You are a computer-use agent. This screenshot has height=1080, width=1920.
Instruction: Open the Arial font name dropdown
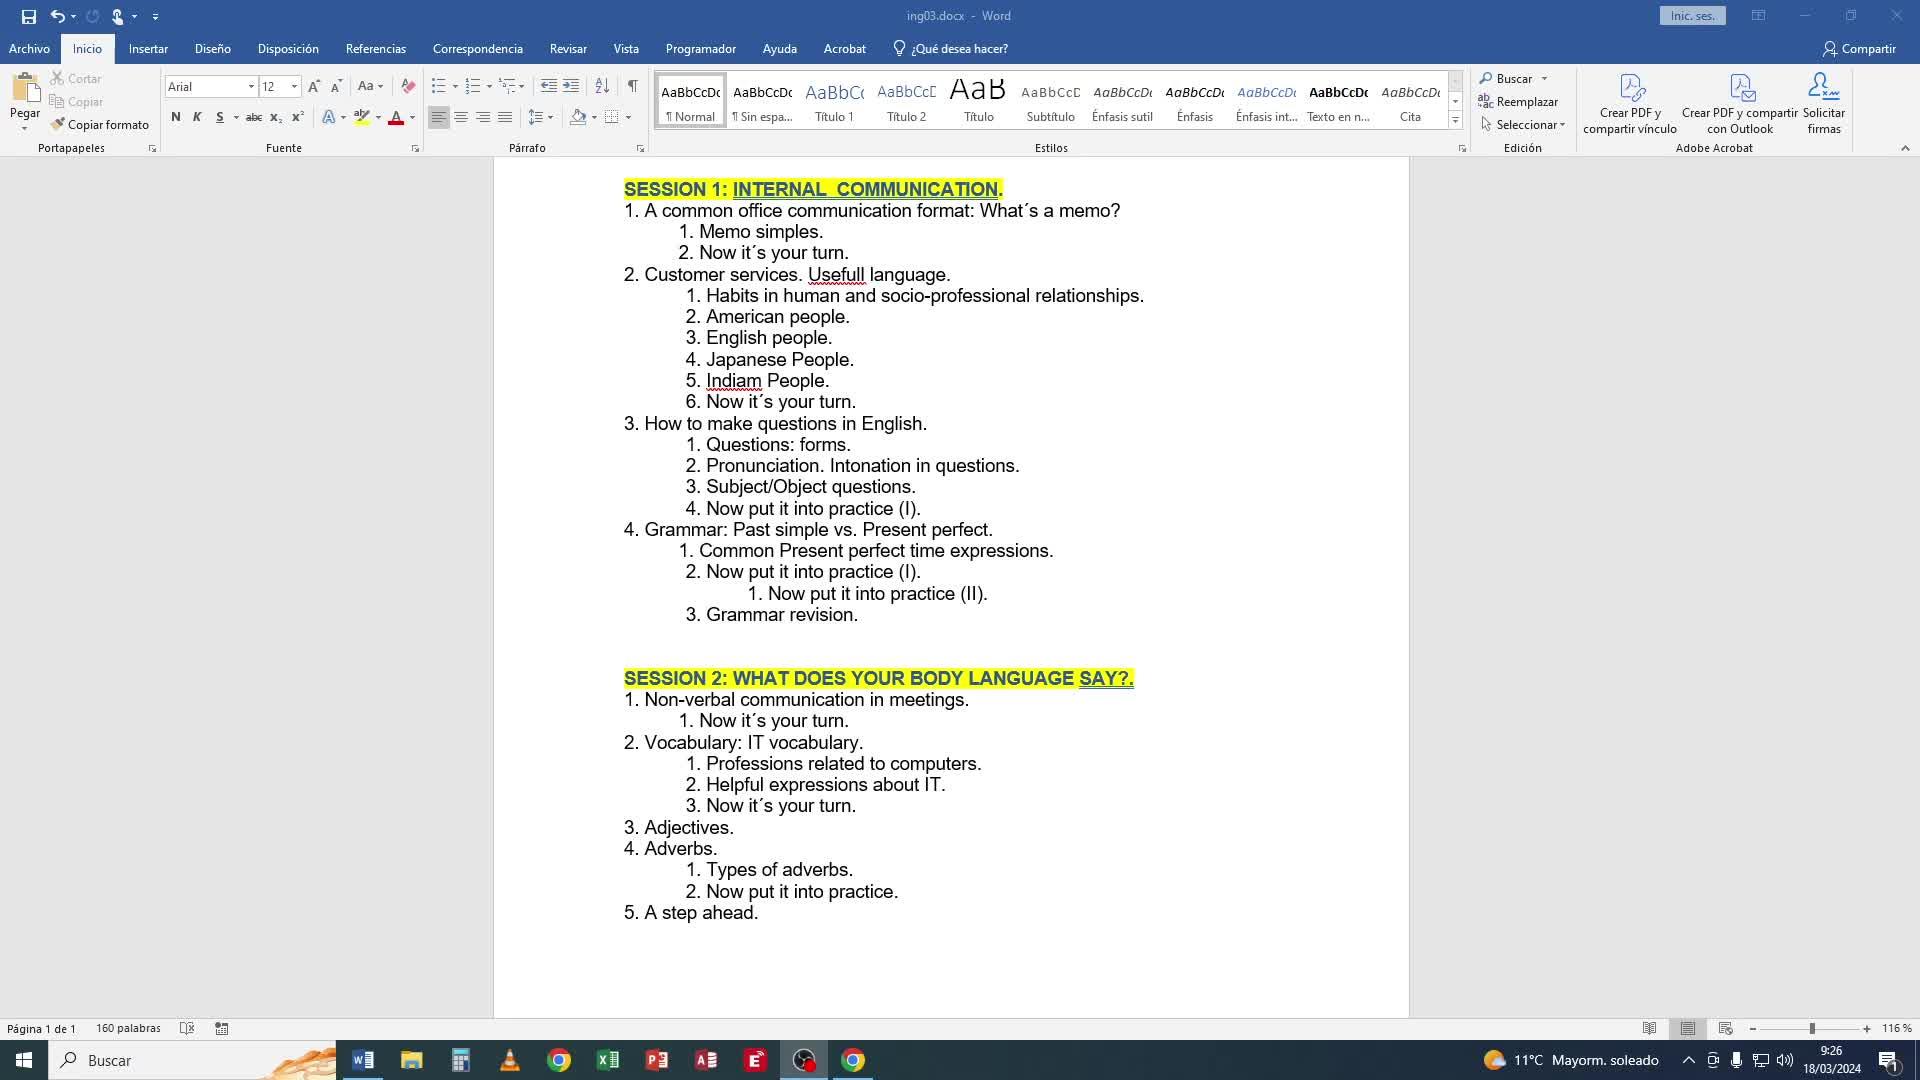251,87
